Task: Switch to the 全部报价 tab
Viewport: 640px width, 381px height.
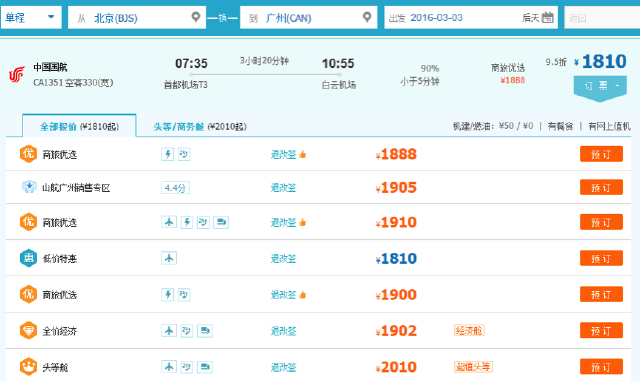Action: (x=79, y=127)
